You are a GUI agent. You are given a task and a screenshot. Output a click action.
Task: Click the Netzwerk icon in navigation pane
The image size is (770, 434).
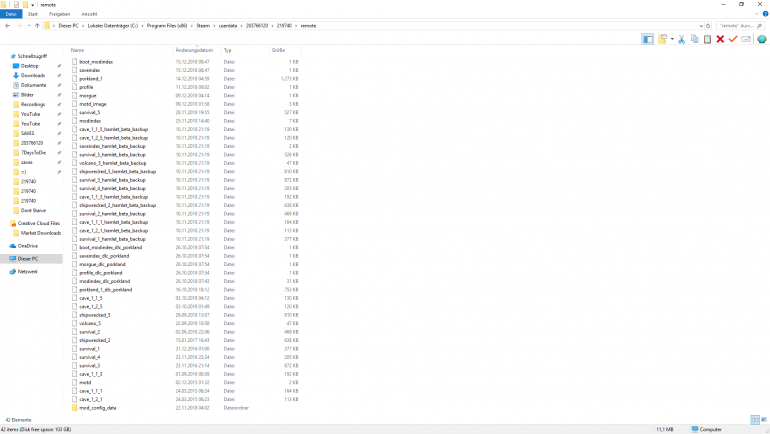click(12, 271)
